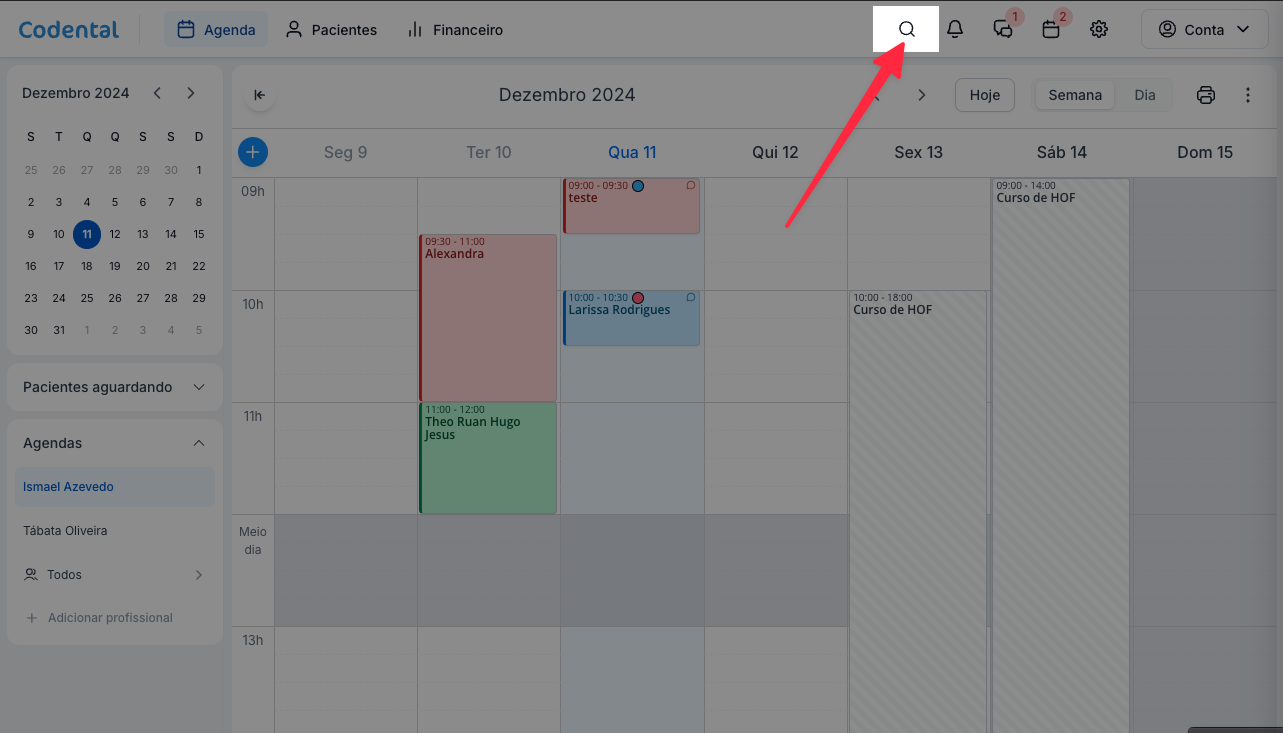Open the calendar alerts icon in header
This screenshot has width=1283, height=733.
click(1051, 29)
